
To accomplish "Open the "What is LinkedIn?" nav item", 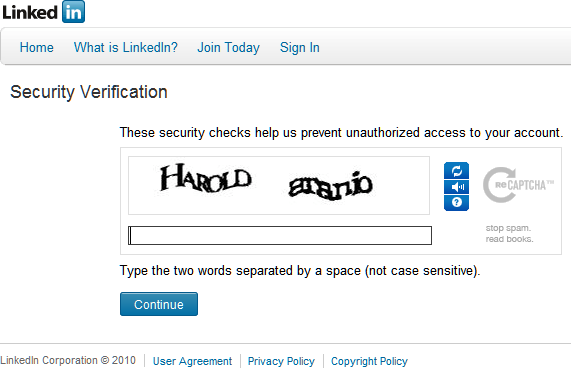I will (x=126, y=47).
